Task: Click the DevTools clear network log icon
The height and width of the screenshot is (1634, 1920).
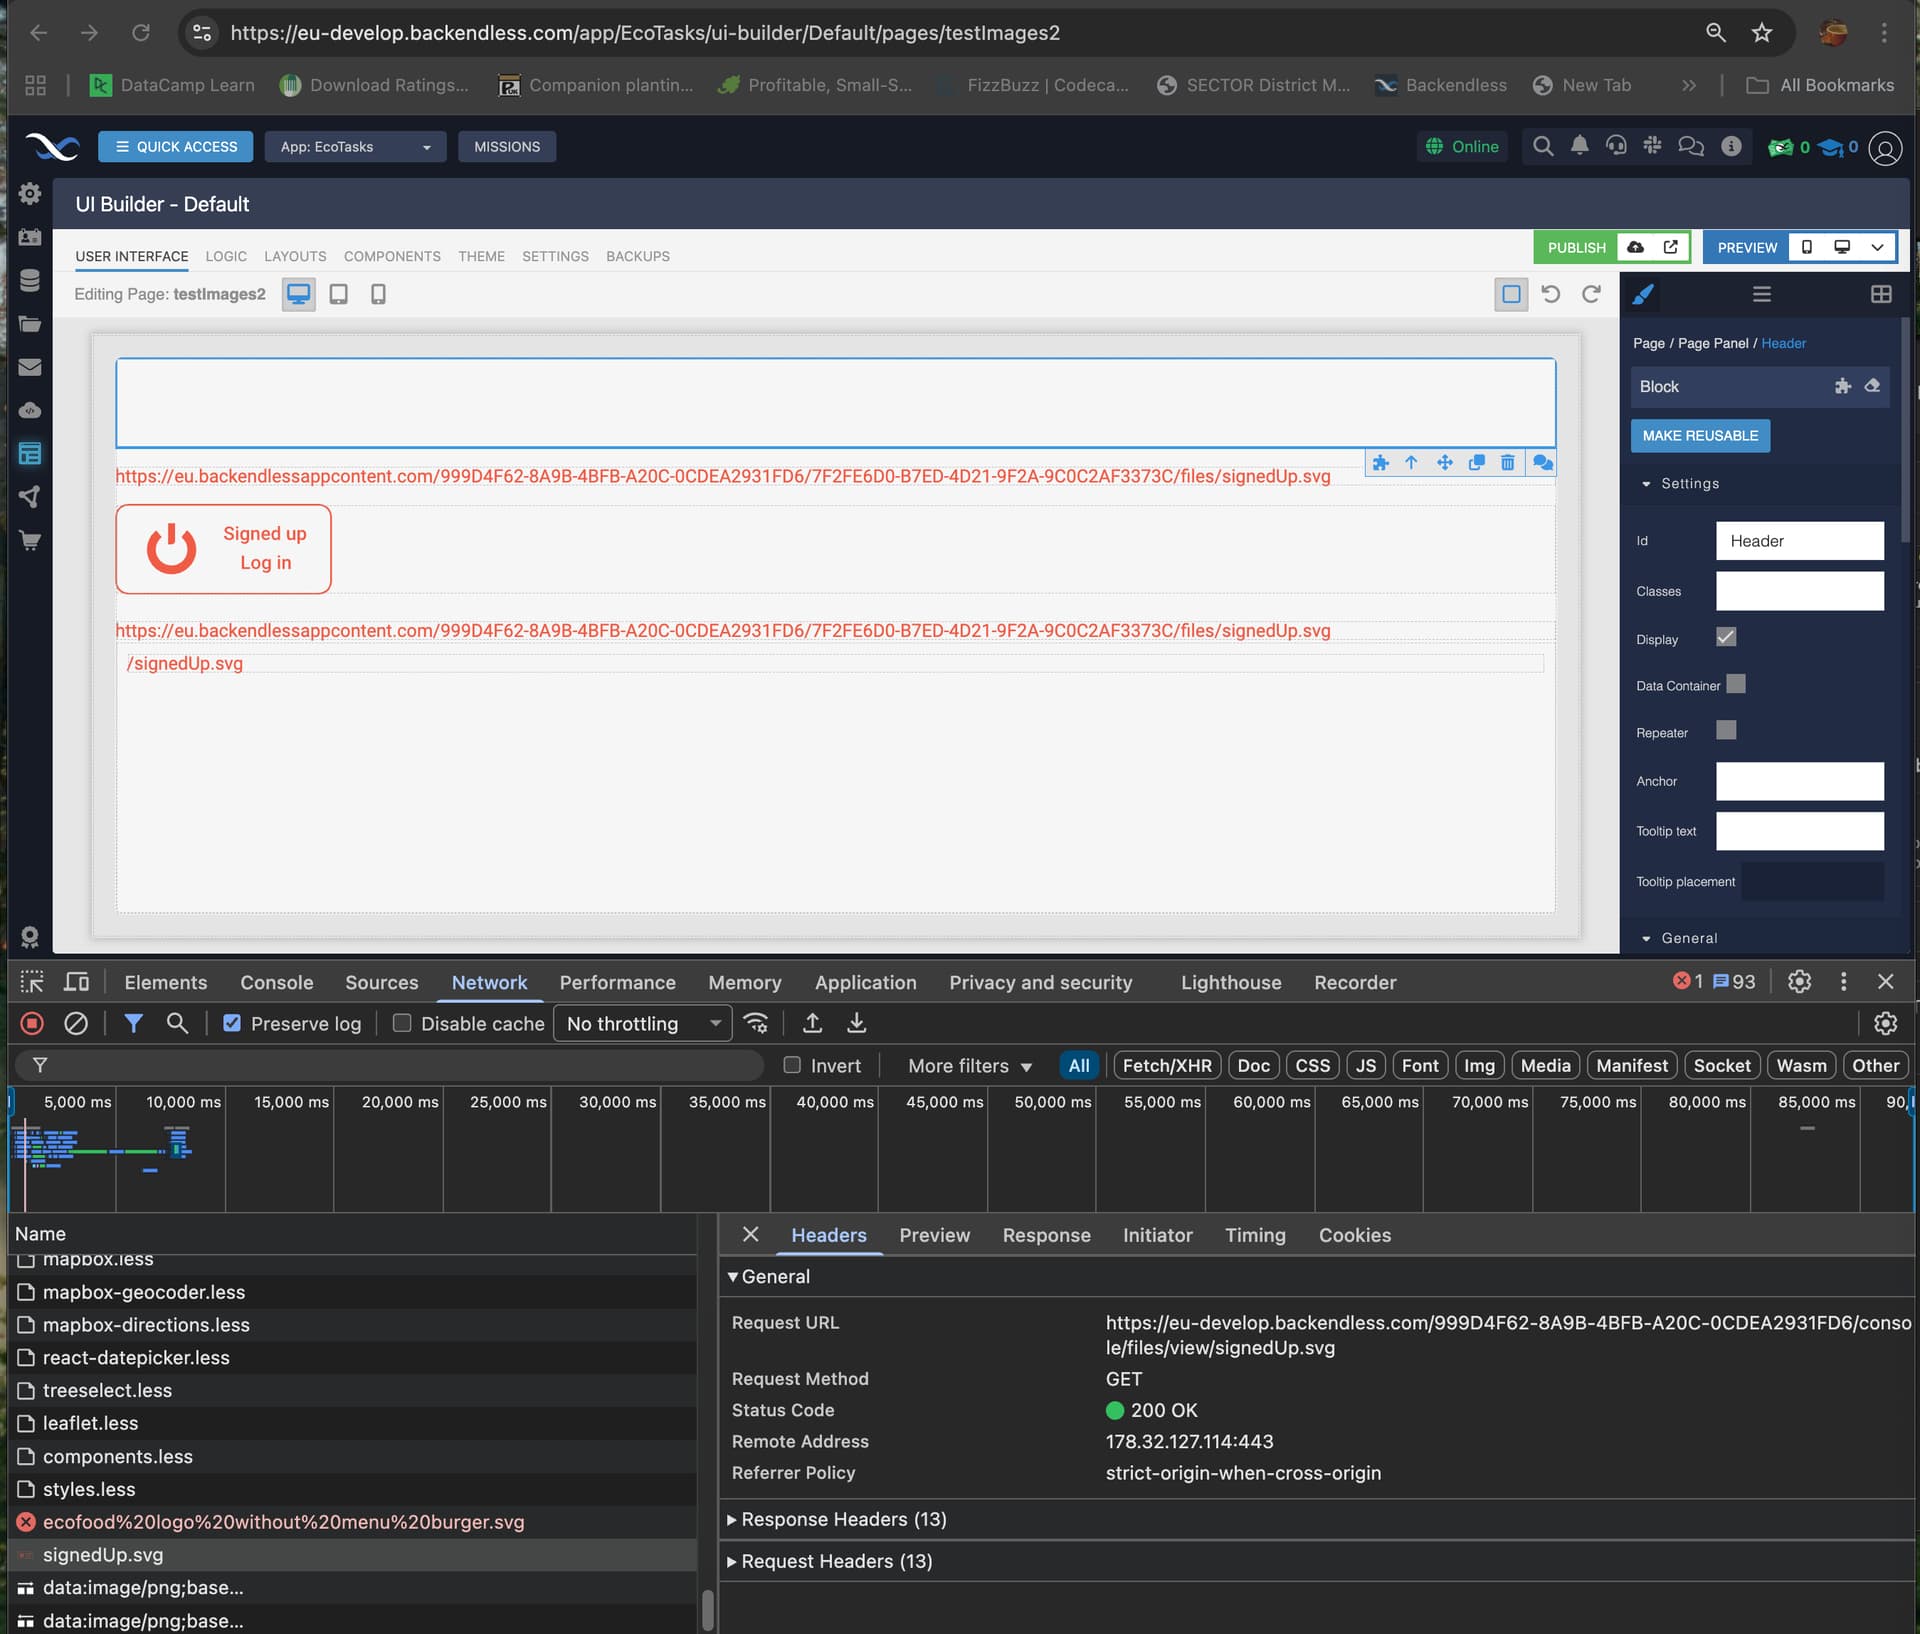Action: pos(76,1023)
